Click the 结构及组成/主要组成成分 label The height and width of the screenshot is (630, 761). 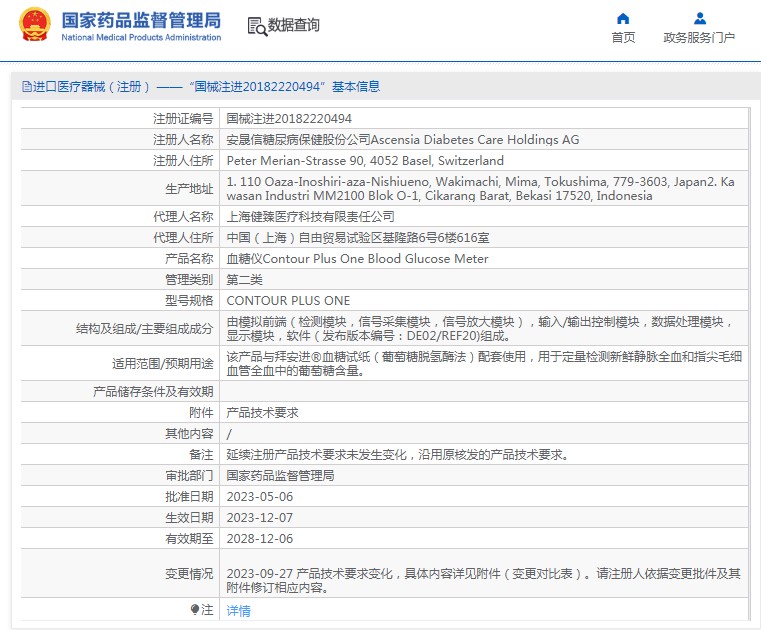(145, 329)
